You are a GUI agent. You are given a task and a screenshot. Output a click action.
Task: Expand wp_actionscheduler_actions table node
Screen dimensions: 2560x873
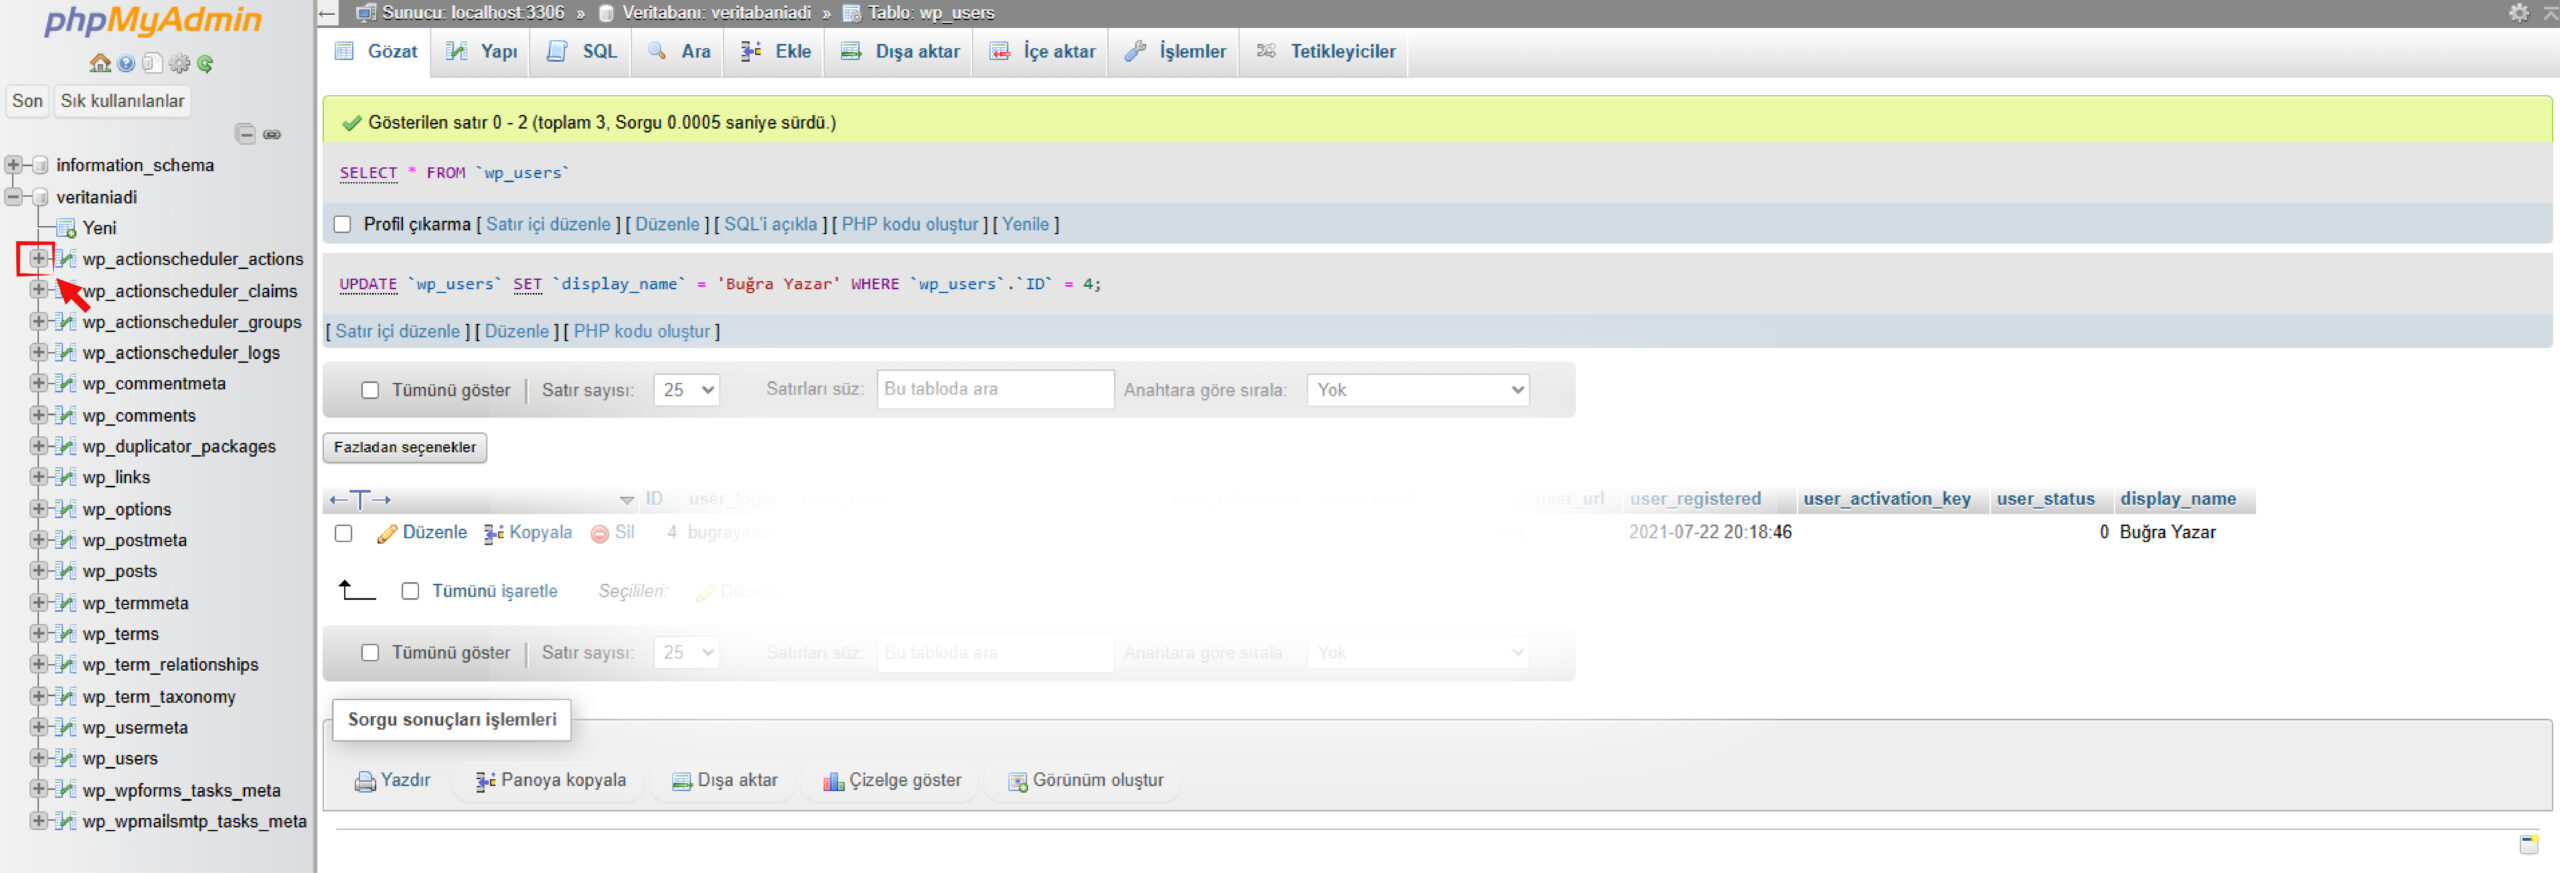pyautogui.click(x=38, y=259)
